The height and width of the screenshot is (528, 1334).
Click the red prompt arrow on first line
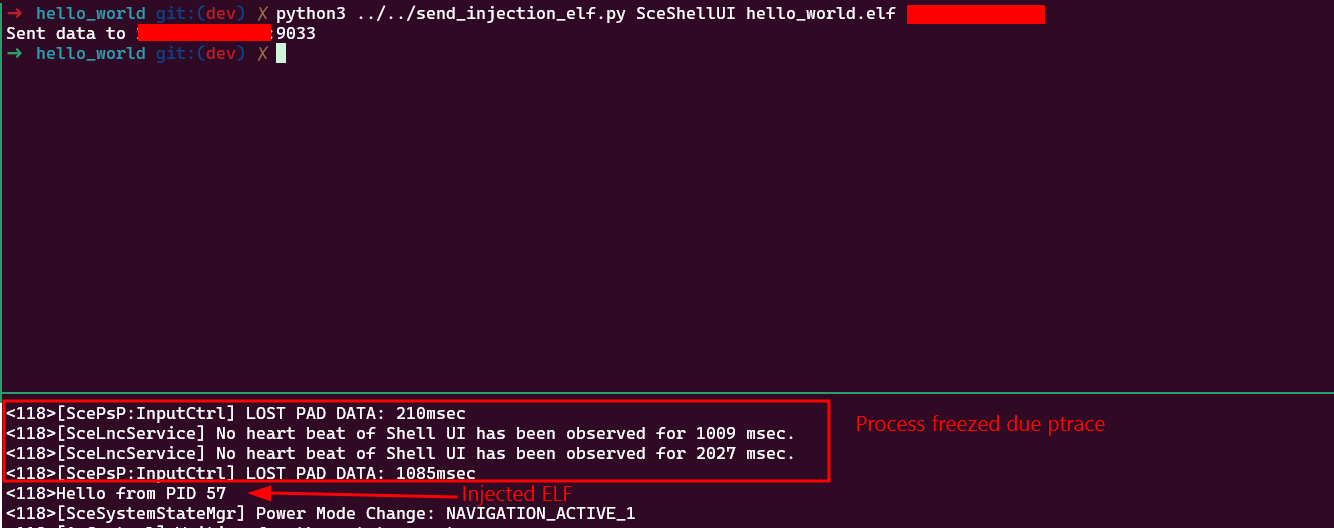(15, 14)
